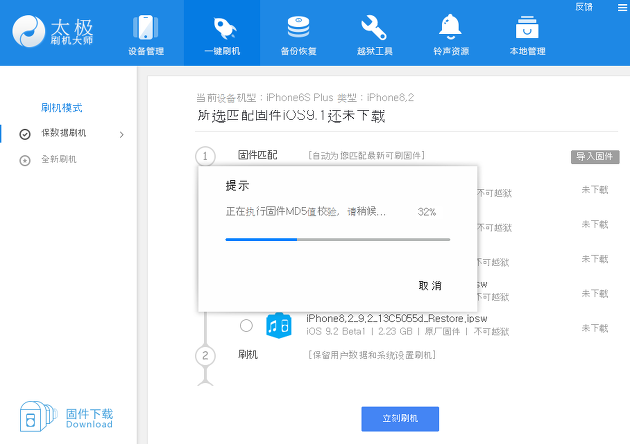Click the 提示 dialog title
The width and height of the screenshot is (630, 444).
tap(237, 186)
